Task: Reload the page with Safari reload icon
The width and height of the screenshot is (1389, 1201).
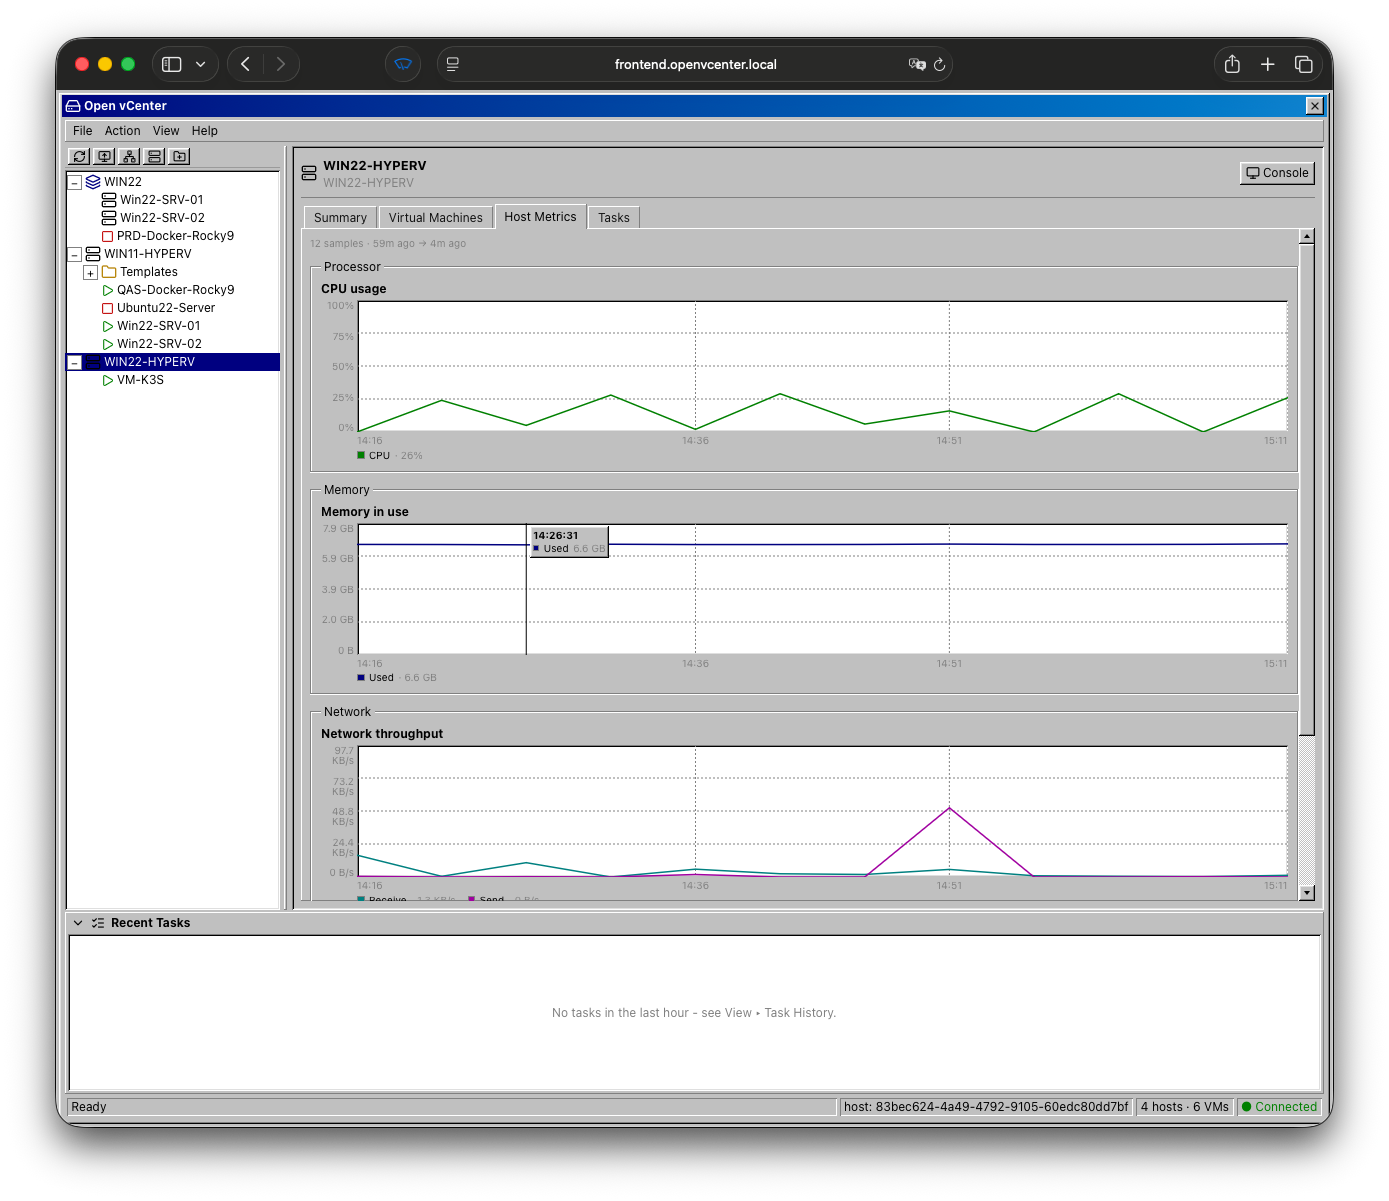Action: (940, 64)
